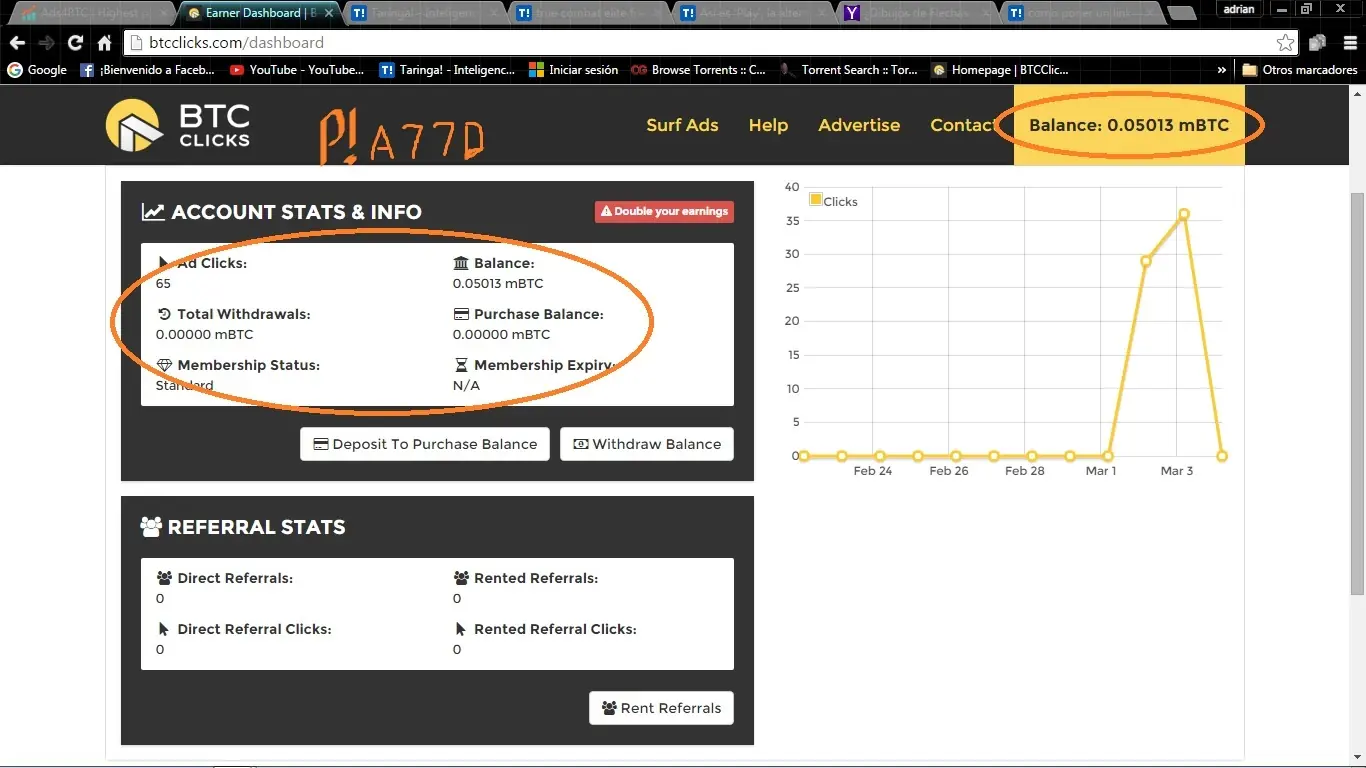The width and height of the screenshot is (1366, 768).
Task: Click Deposit To Purchase Balance
Action: pyautogui.click(x=425, y=444)
